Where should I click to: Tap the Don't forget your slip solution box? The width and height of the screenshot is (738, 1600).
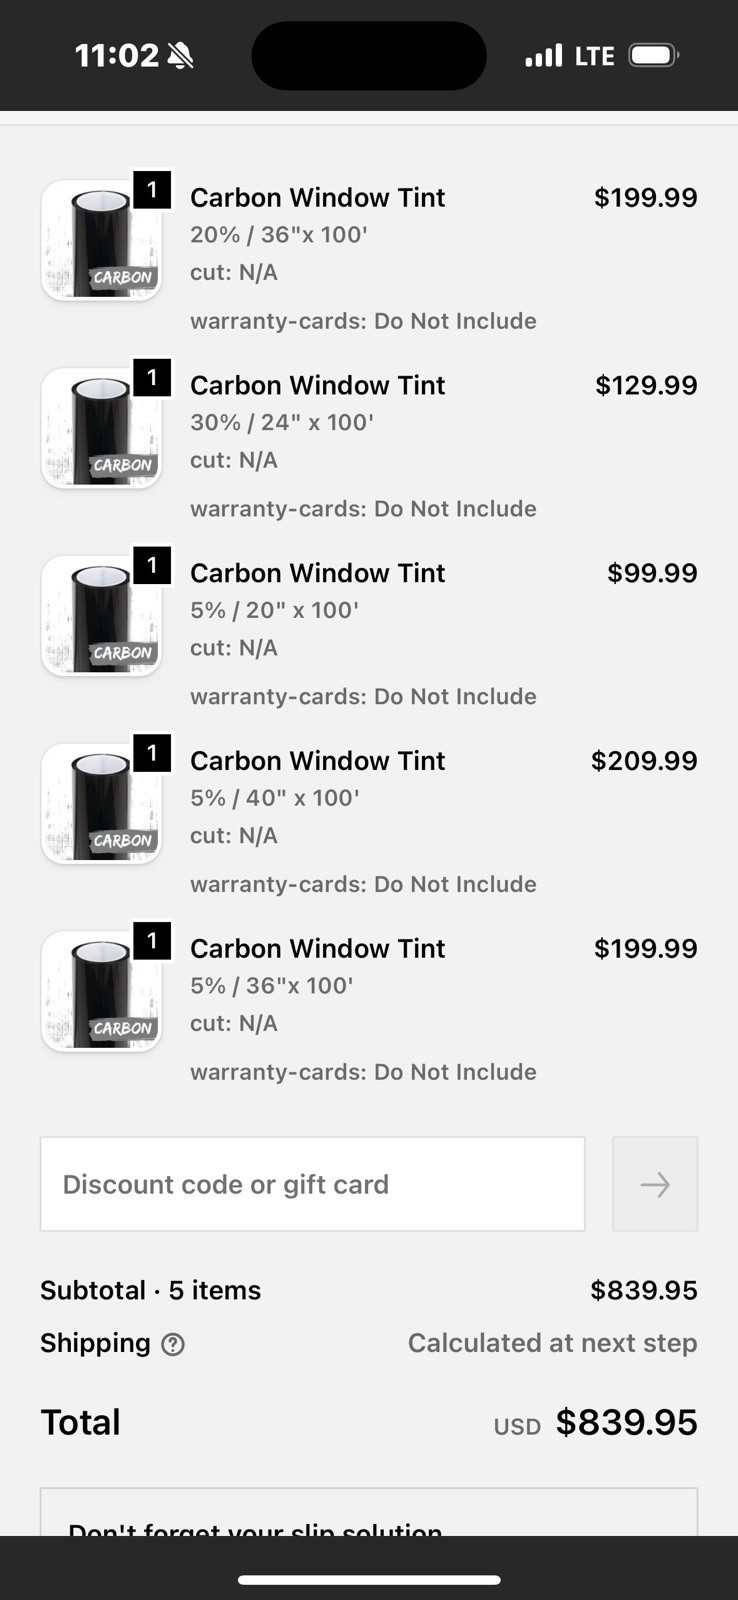coord(369,1515)
